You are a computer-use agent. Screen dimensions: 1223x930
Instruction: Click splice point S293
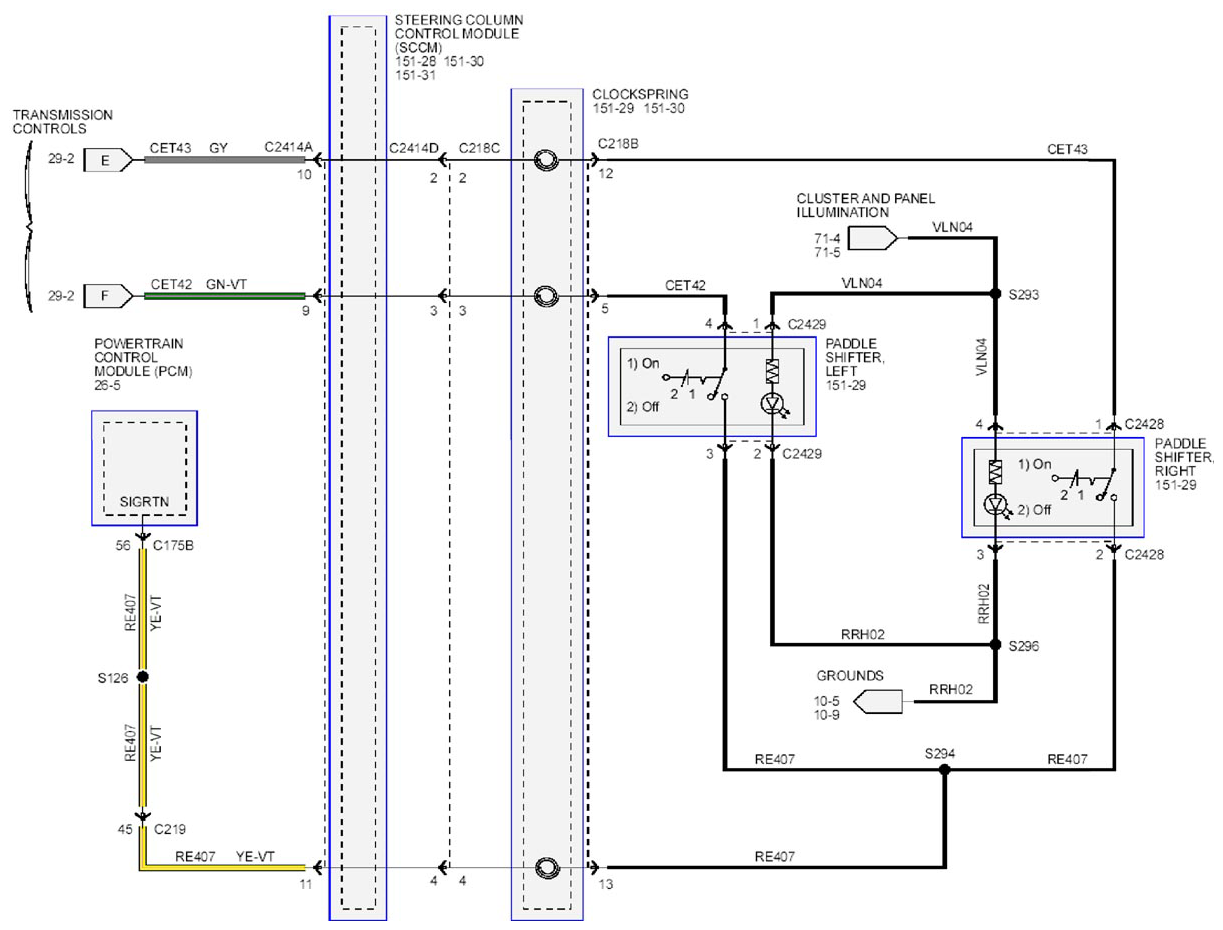[996, 295]
